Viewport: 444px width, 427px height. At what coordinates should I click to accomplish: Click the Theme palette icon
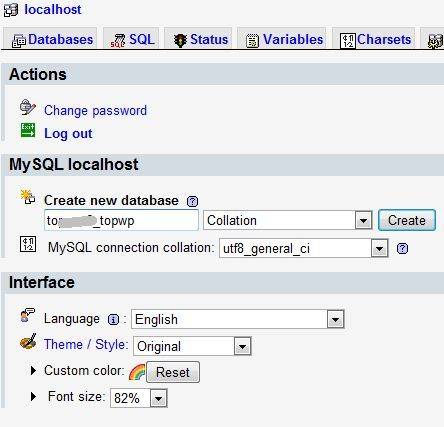pyautogui.click(x=28, y=342)
